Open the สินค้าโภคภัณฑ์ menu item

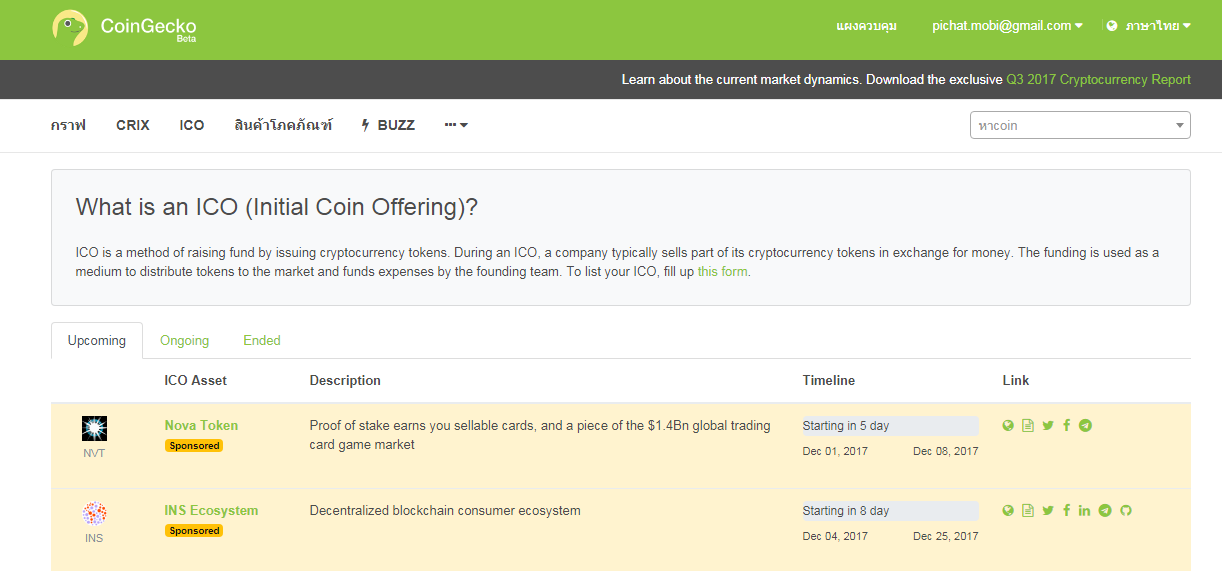[x=283, y=125]
